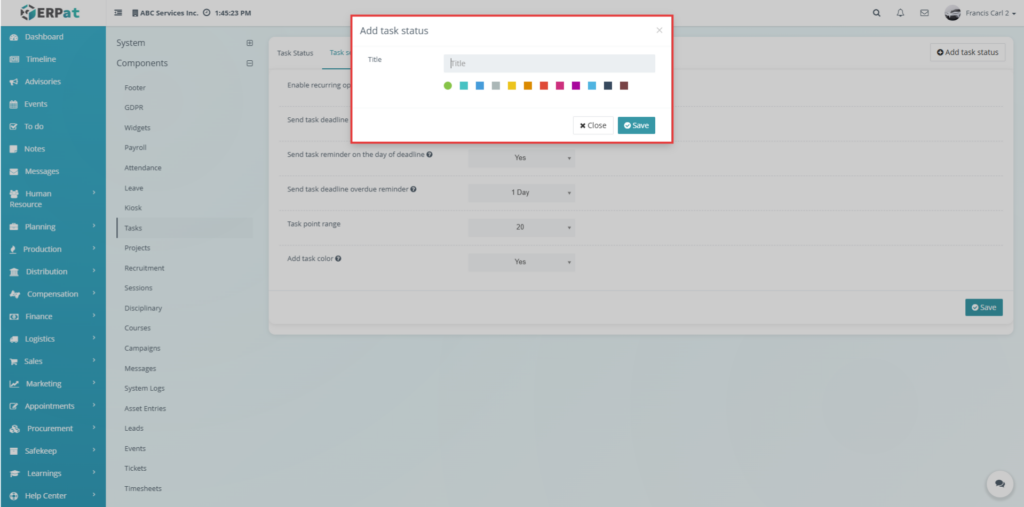Click the Finance money icon
Image resolution: width=1024 pixels, height=507 pixels.
[x=14, y=317]
